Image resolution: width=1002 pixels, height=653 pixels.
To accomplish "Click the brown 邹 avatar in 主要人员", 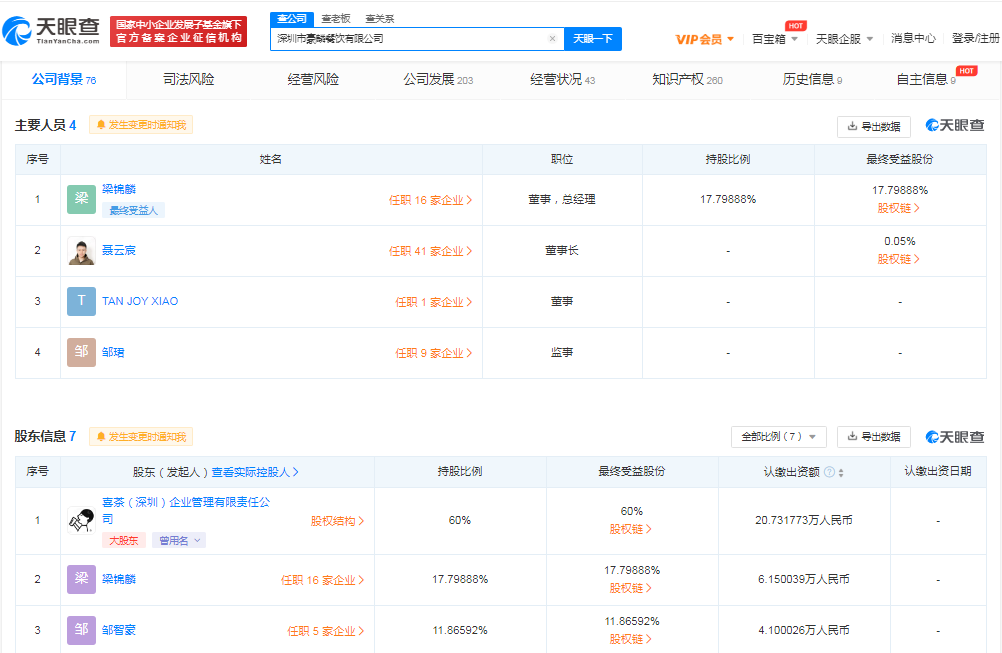I will [x=81, y=352].
